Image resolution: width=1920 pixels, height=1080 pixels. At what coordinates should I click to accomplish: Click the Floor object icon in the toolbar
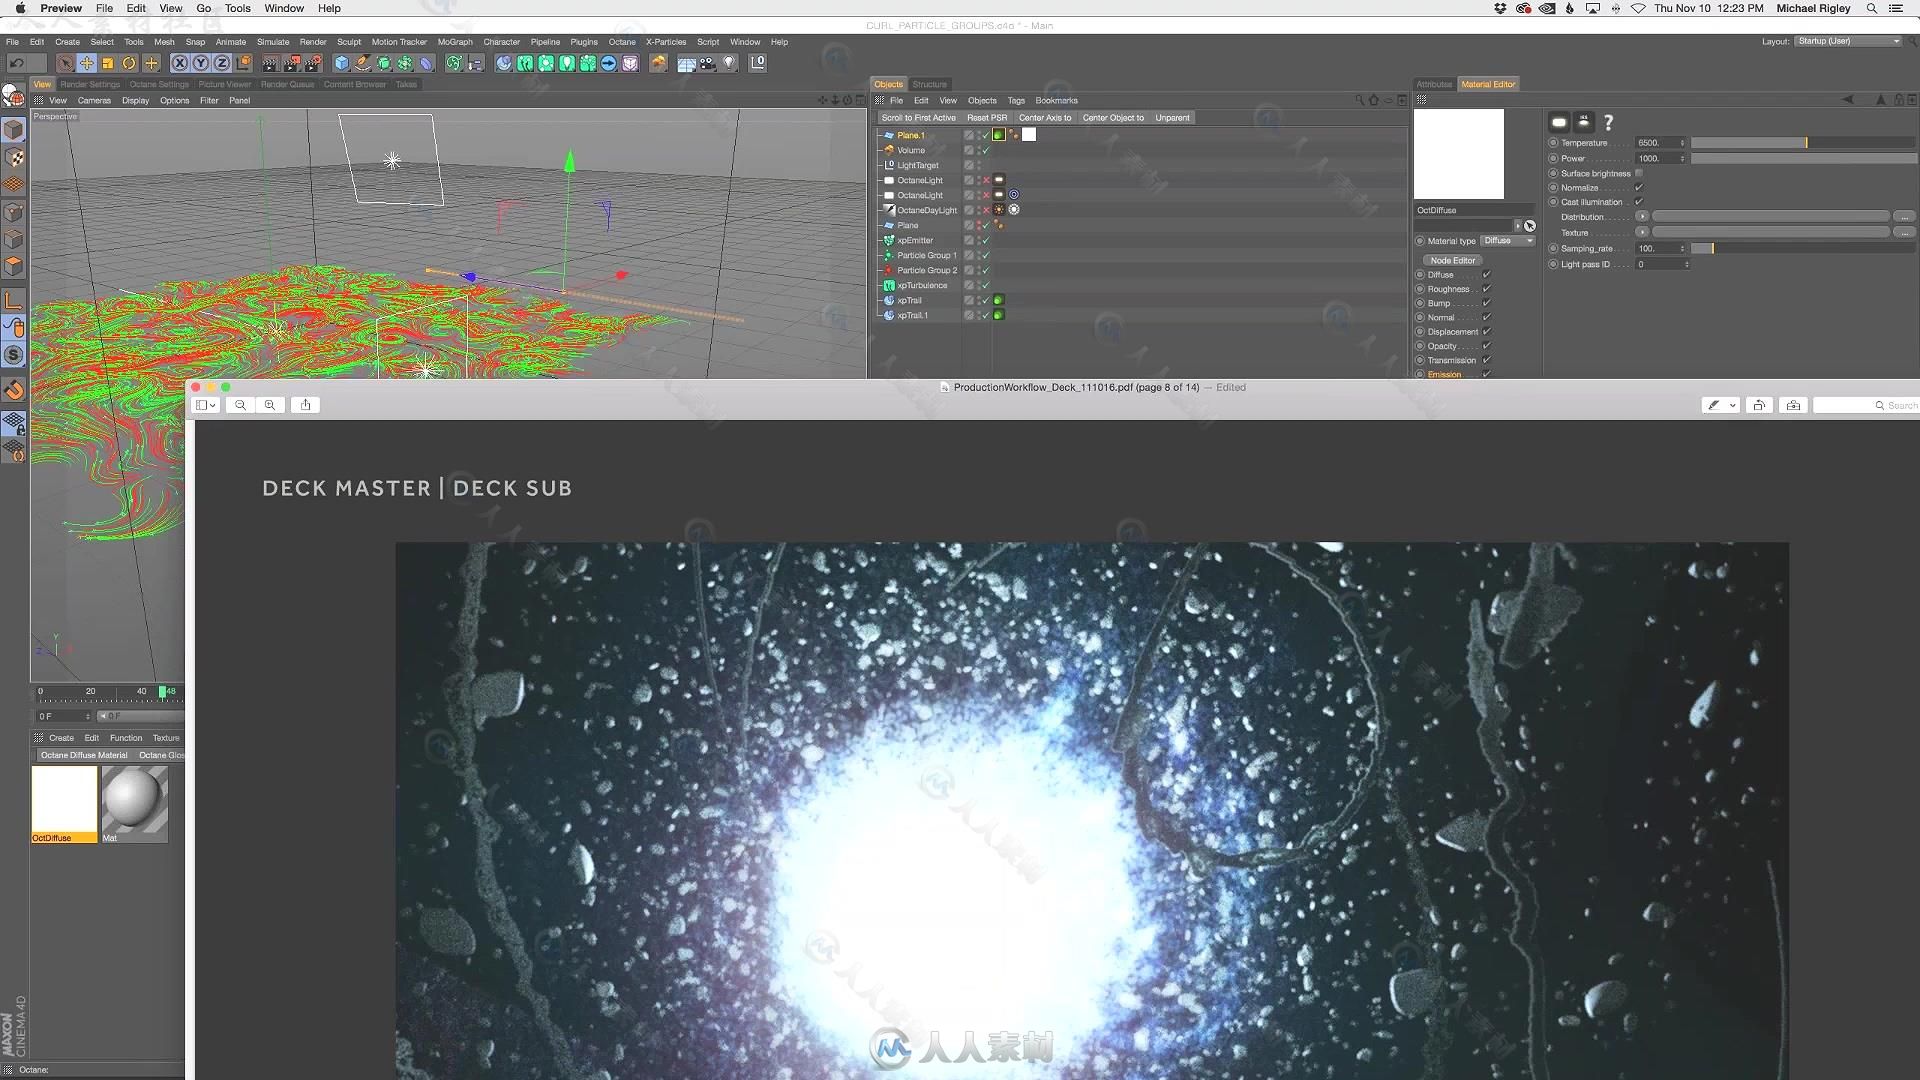(687, 63)
